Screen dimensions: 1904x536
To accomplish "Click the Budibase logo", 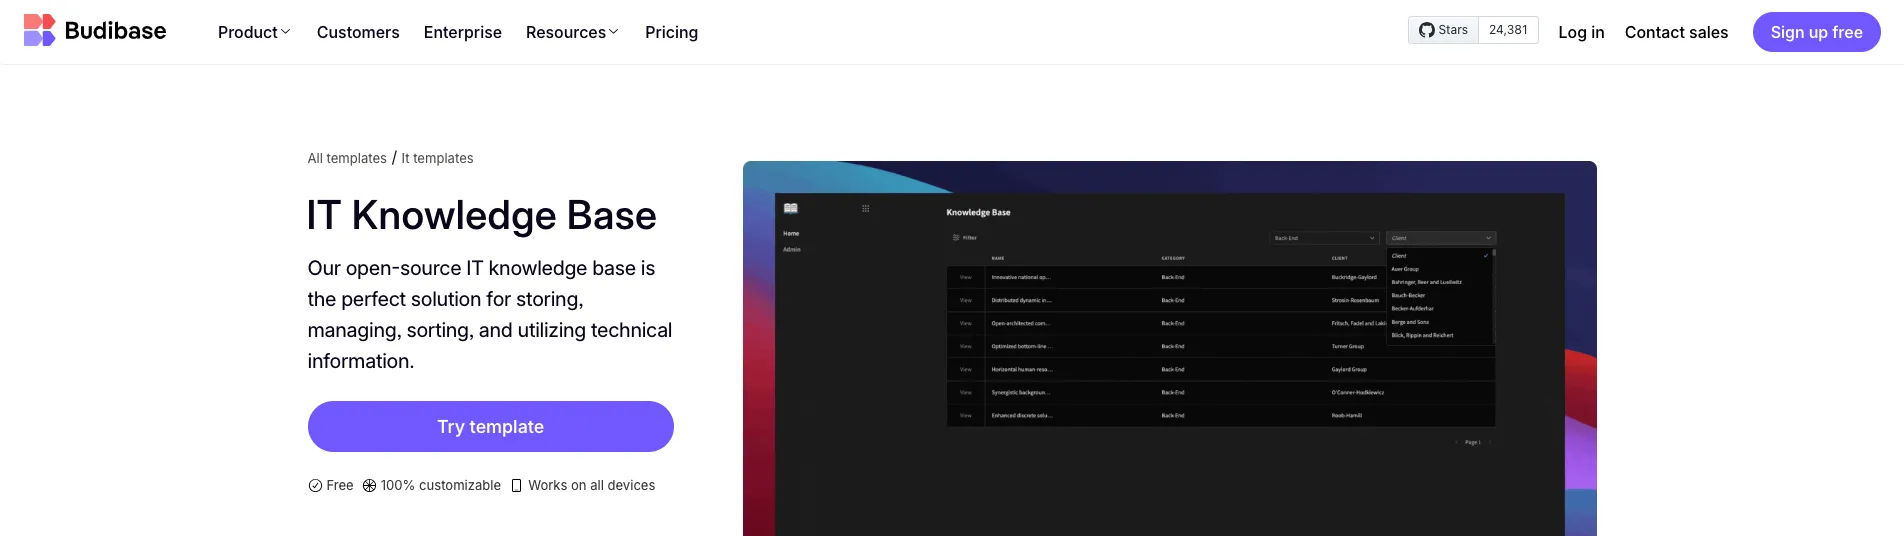I will click(95, 31).
